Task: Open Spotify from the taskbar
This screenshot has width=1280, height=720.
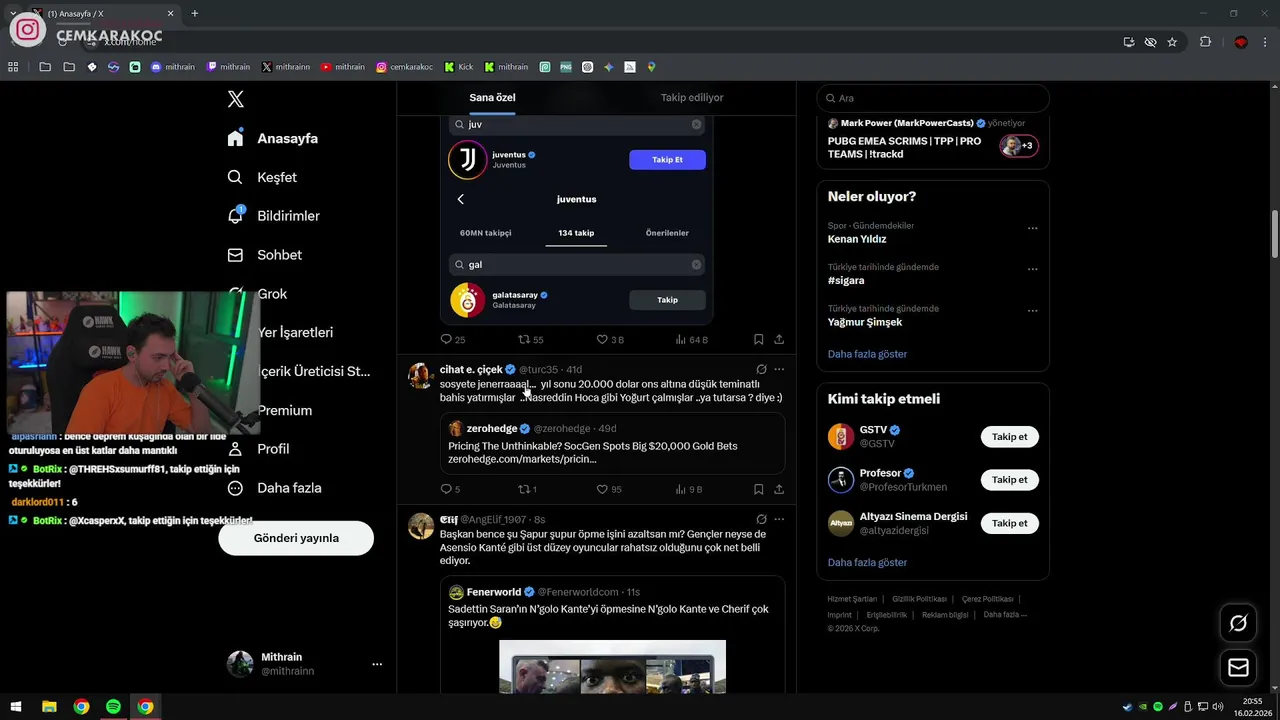Action: (113, 707)
